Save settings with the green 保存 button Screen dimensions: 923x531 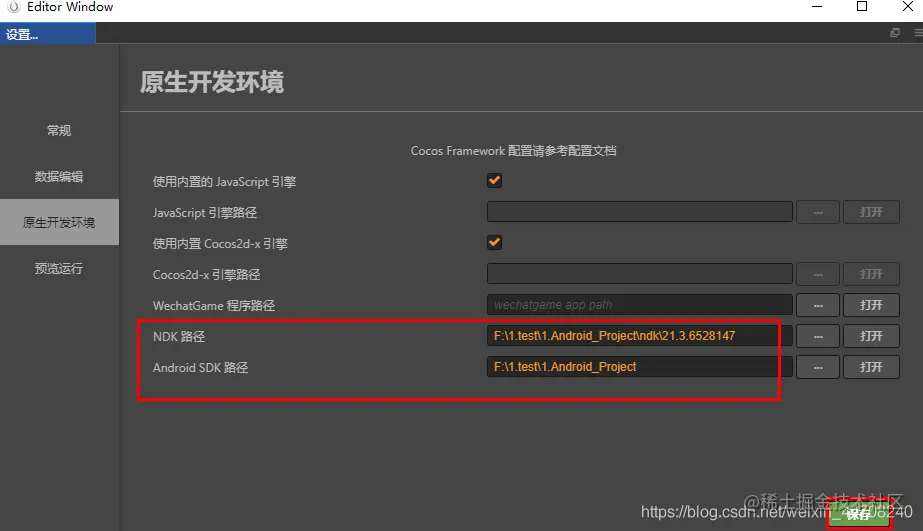859,515
